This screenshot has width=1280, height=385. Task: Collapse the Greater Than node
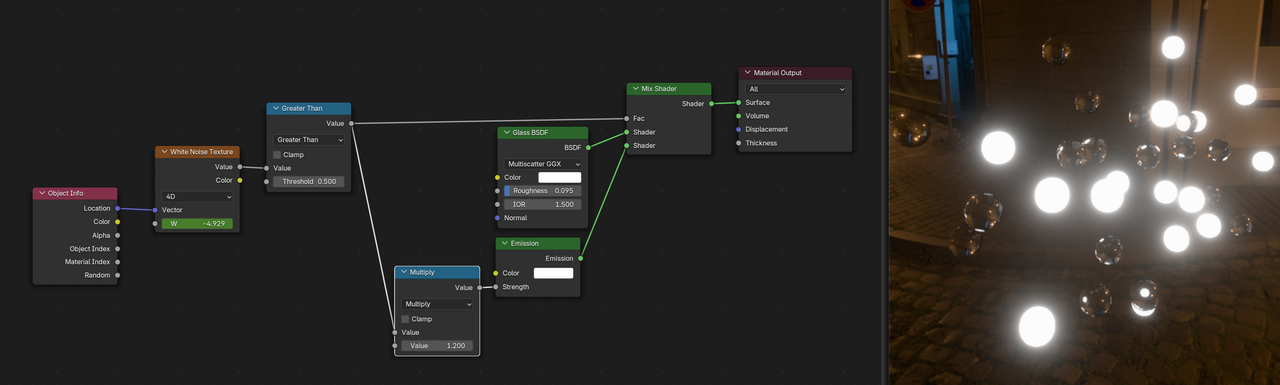[x=276, y=108]
